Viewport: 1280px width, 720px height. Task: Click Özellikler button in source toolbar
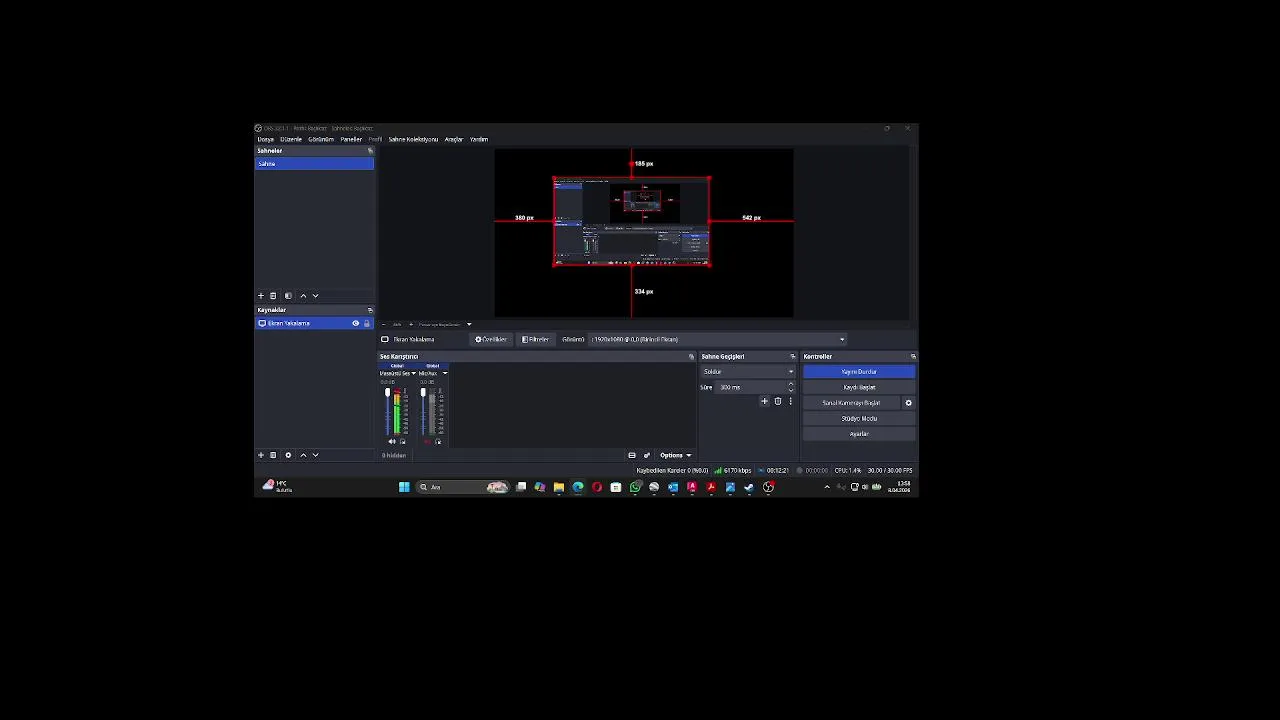point(491,339)
